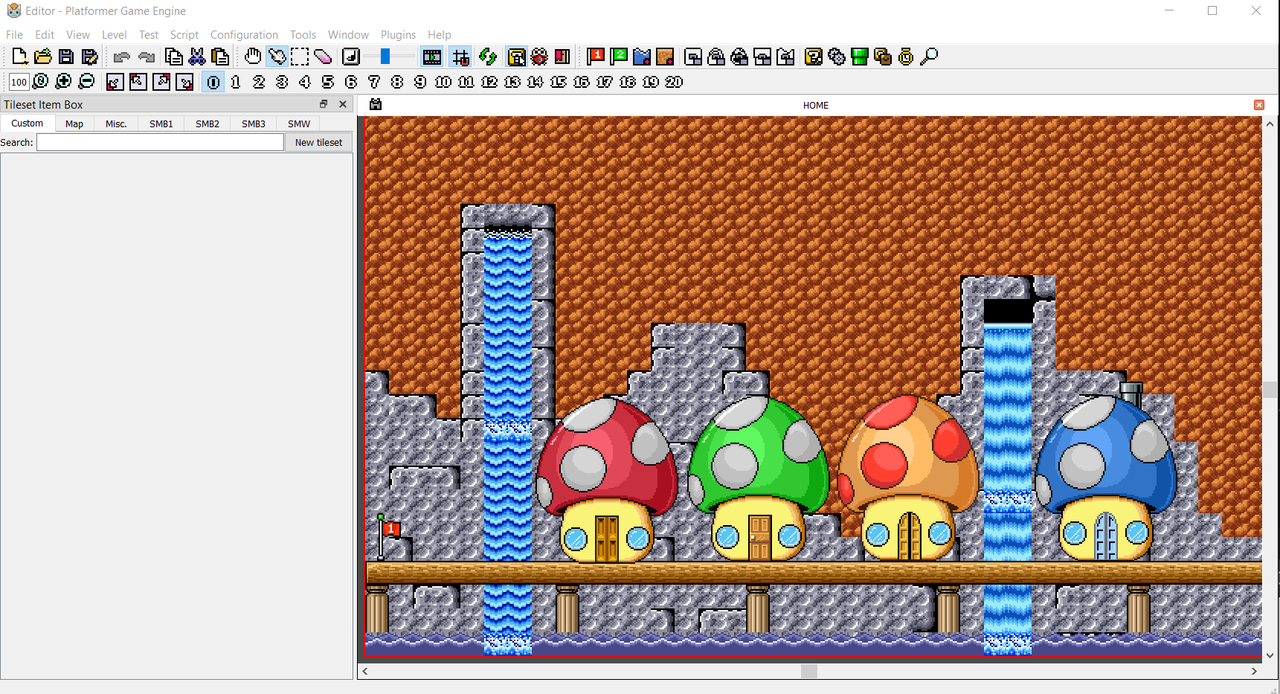The height and width of the screenshot is (694, 1280).
Task: Click the right arrow of horizontal scrollbar
Action: [x=1255, y=671]
